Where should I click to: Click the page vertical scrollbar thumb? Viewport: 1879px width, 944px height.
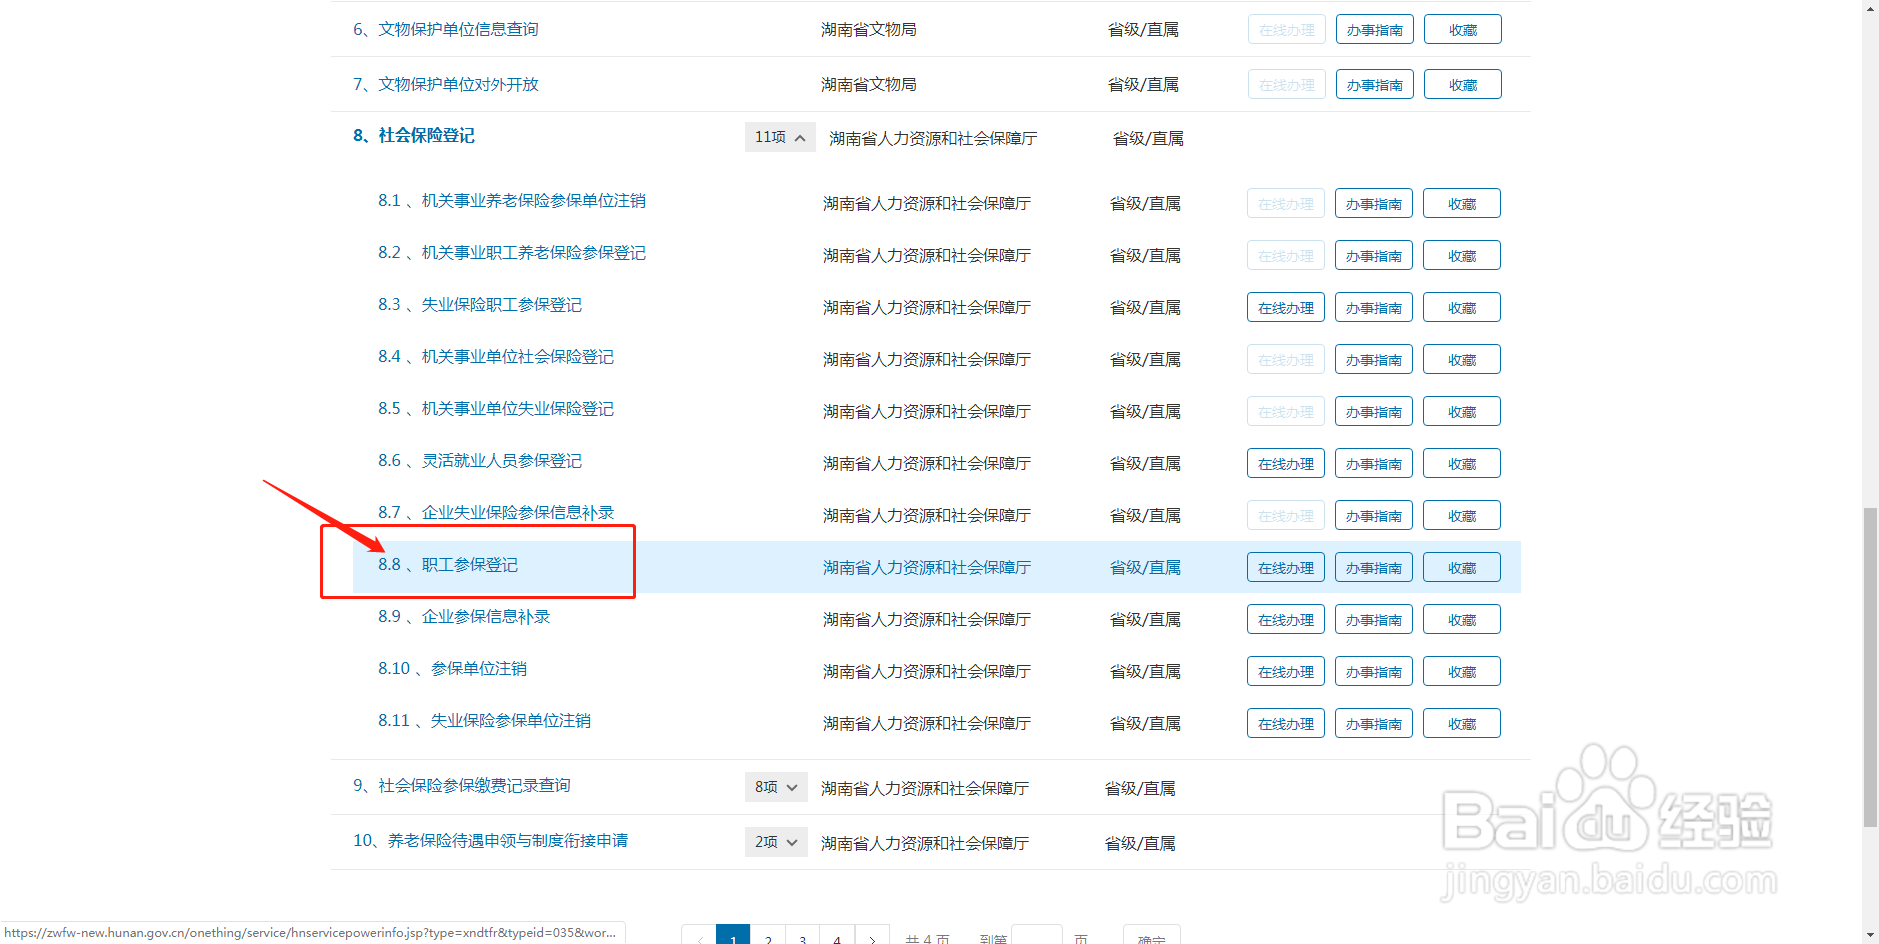pos(1870,667)
